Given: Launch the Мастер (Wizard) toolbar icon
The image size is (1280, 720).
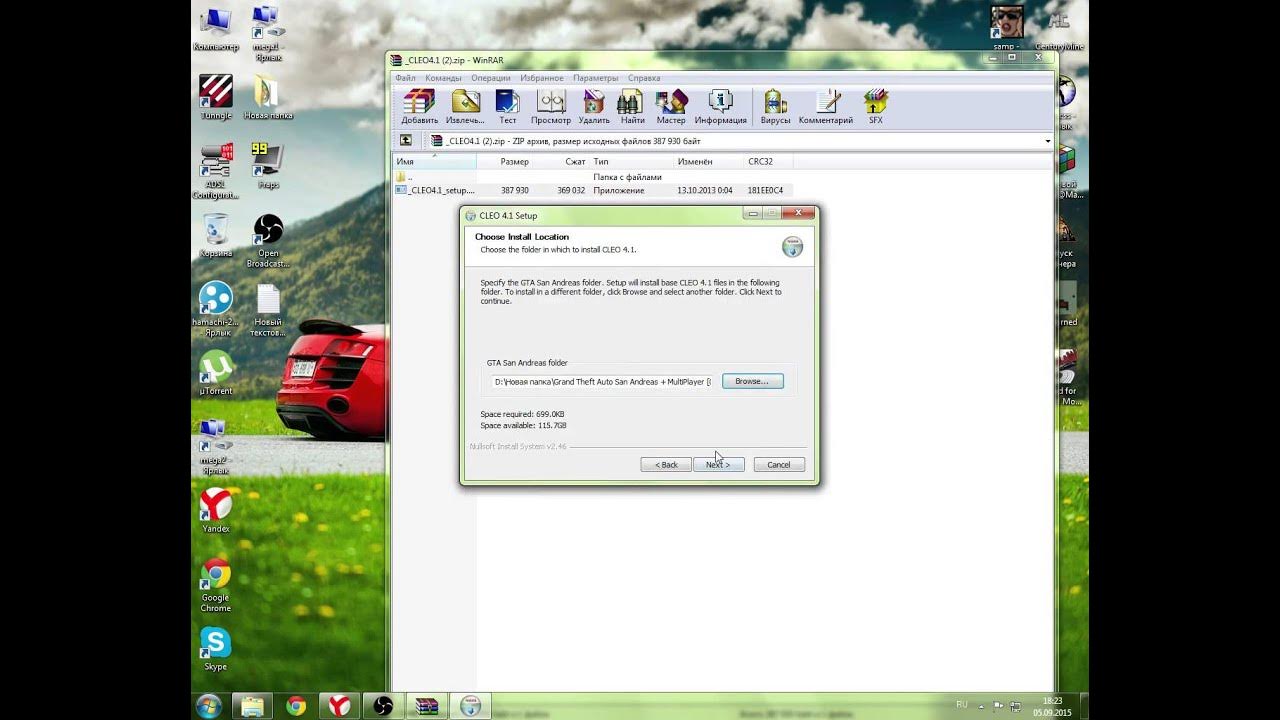Looking at the screenshot, I should click(671, 107).
